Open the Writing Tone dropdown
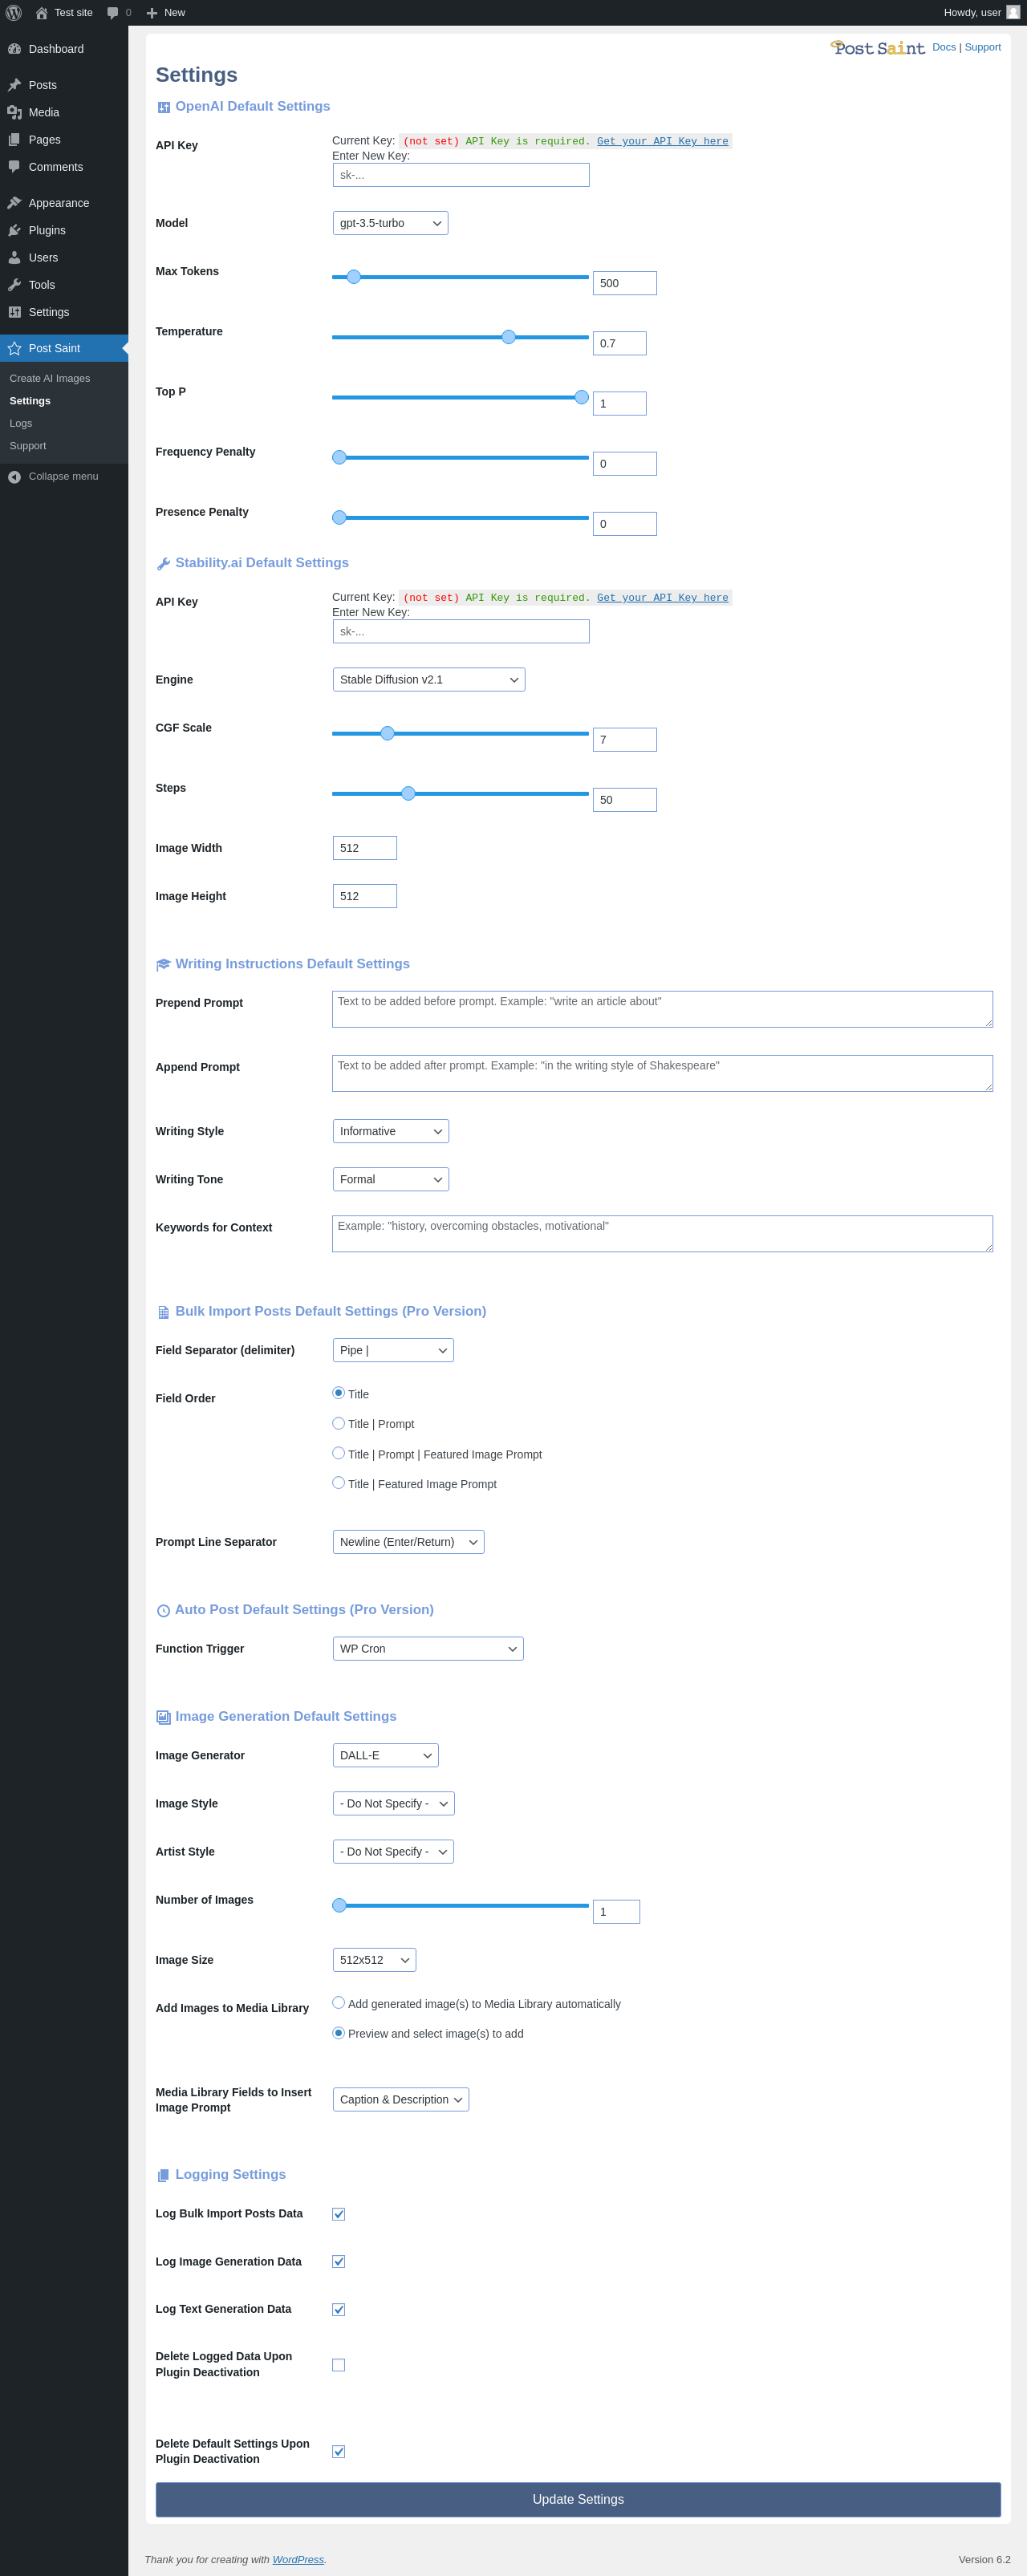The image size is (1027, 2576). (x=391, y=1180)
